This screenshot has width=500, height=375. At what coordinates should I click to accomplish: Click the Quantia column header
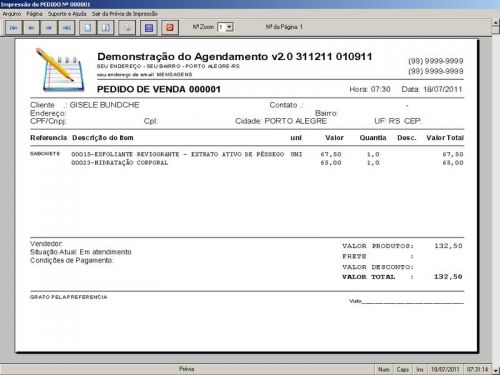click(x=373, y=138)
